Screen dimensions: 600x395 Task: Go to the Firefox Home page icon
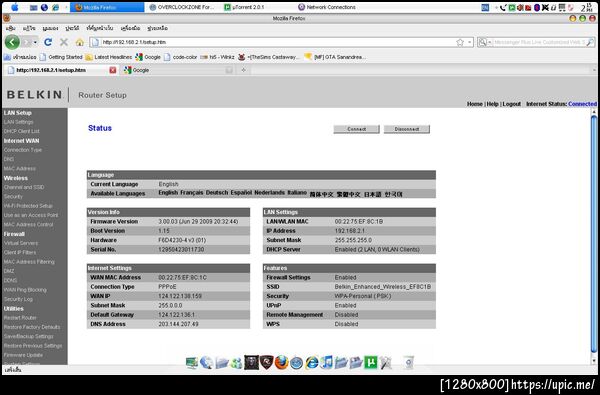coord(80,42)
